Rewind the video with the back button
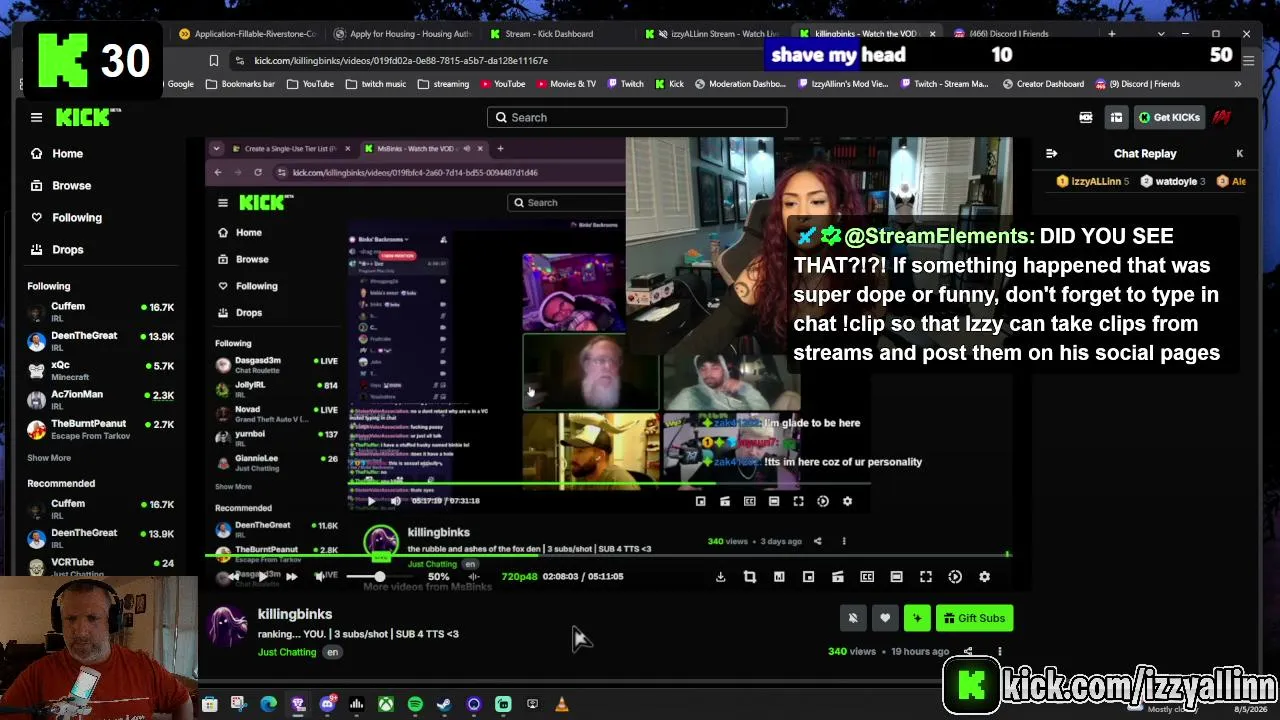The height and width of the screenshot is (720, 1280). coord(233,577)
